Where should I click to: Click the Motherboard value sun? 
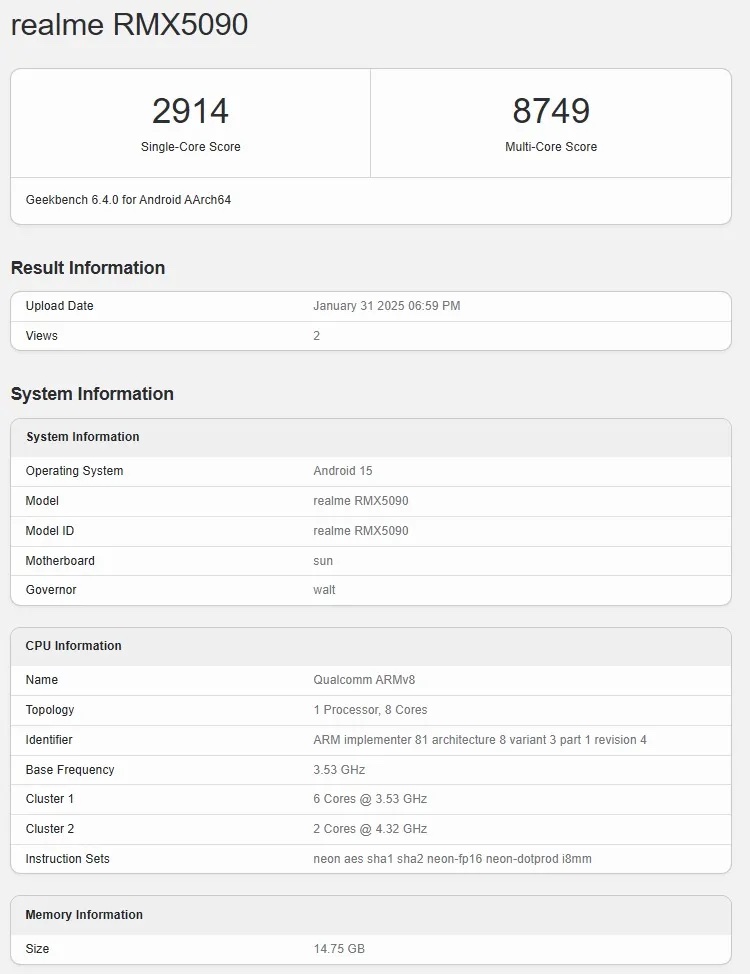coord(323,561)
